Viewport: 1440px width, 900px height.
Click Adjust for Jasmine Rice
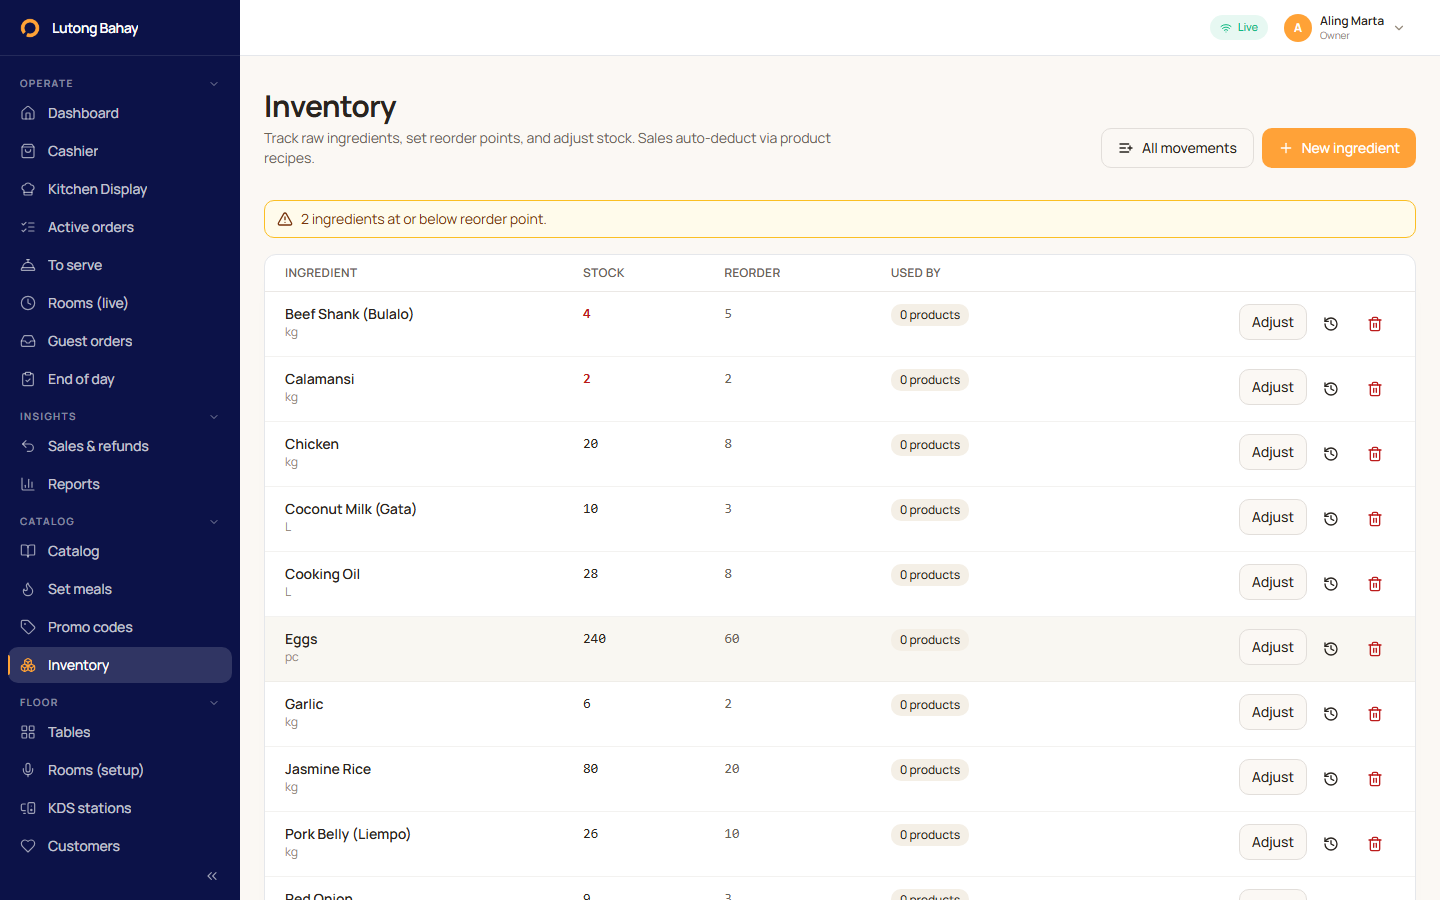1272,777
